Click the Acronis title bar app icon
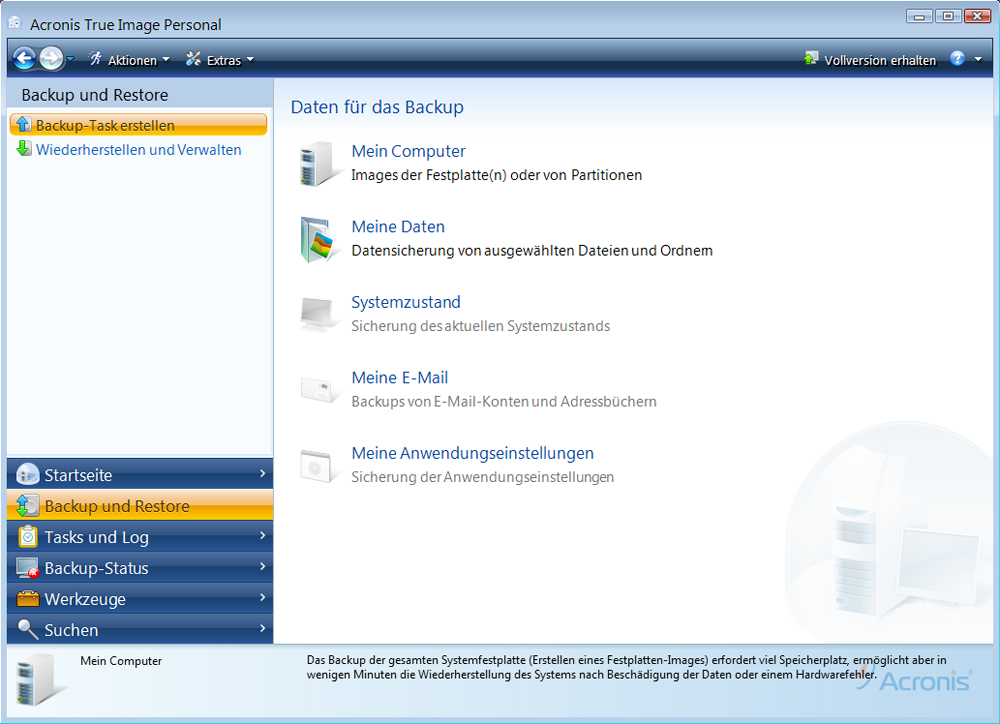This screenshot has width=1000, height=724. click(15, 23)
